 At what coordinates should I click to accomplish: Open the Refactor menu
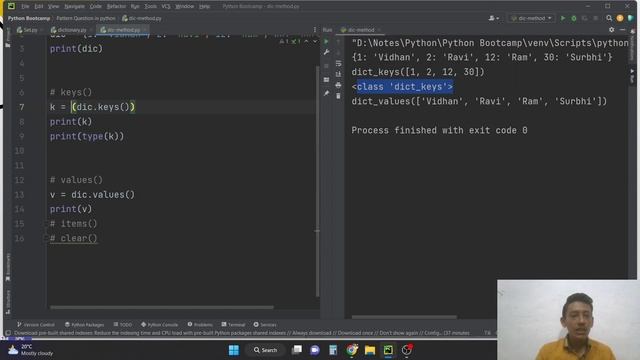[116, 7]
